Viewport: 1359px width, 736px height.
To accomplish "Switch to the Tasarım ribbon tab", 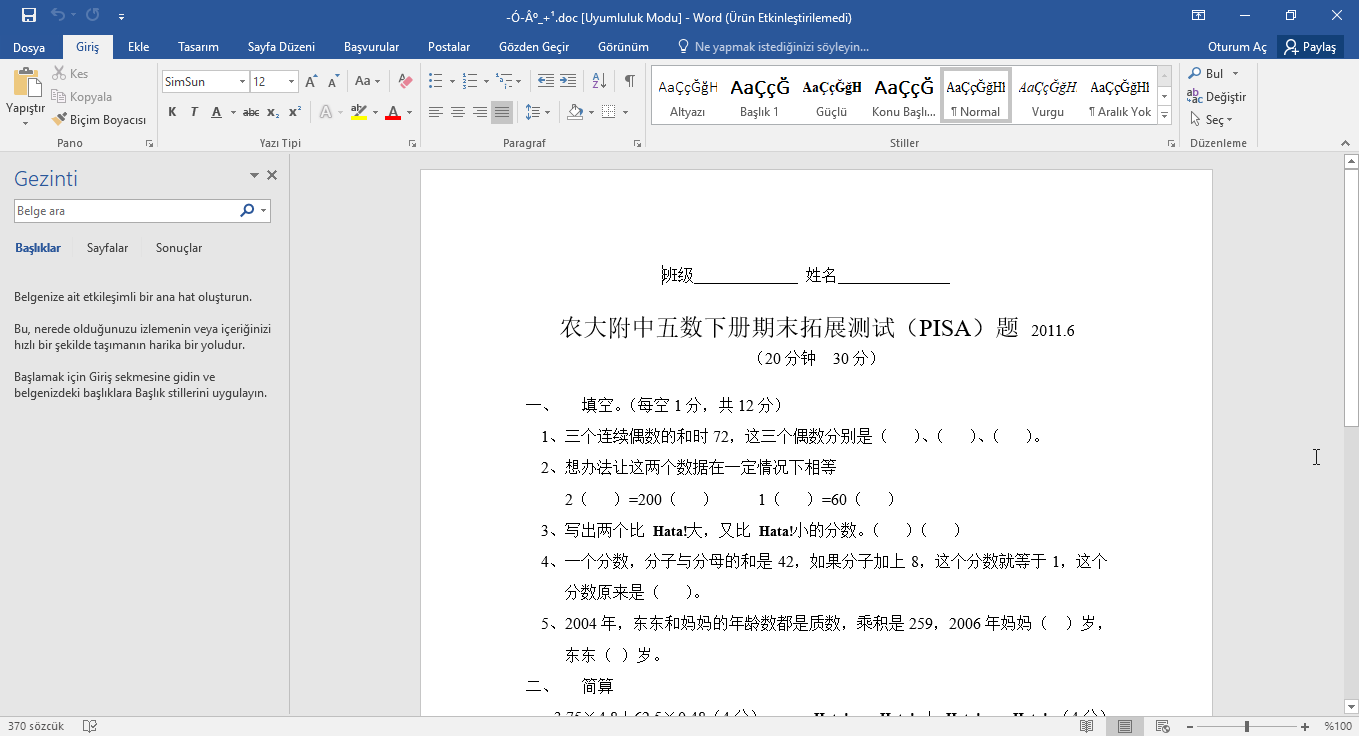I will click(198, 47).
